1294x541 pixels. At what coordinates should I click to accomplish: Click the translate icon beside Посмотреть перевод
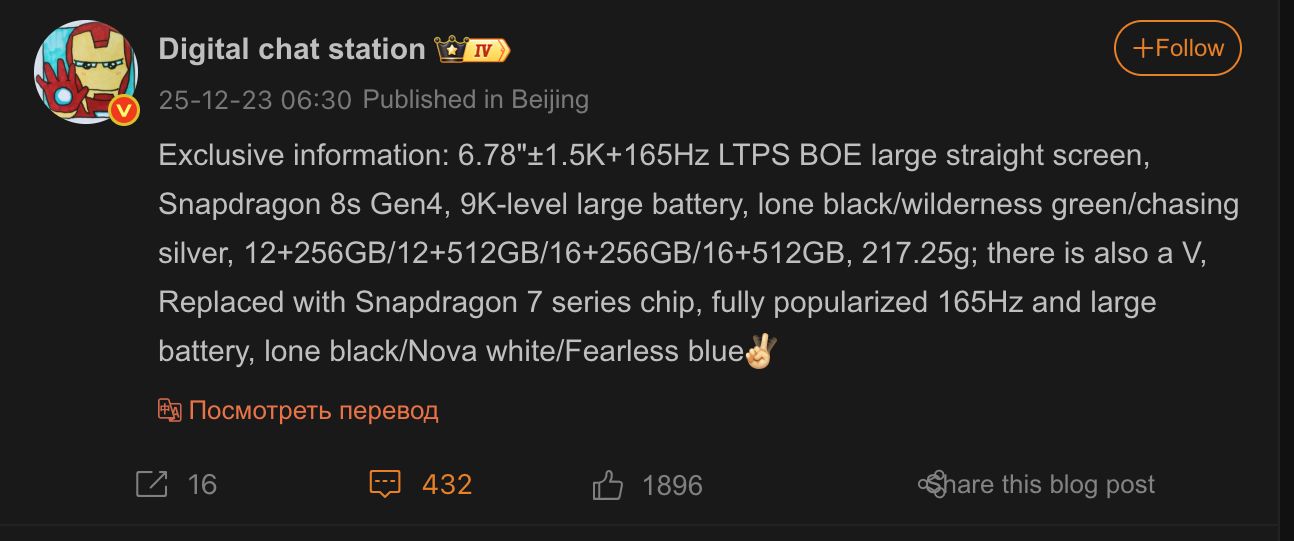(x=169, y=410)
